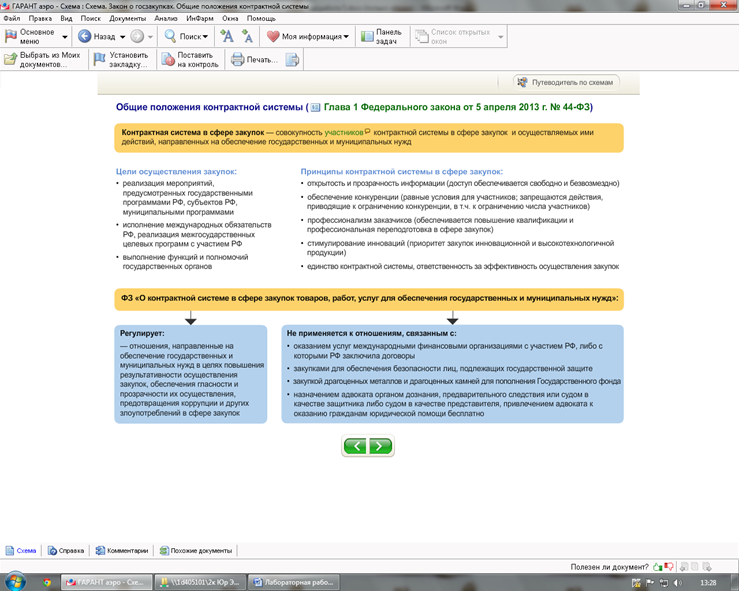Open the Action Center flag tray icon
Image resolution: width=739 pixels, height=591 pixels.
[650, 583]
